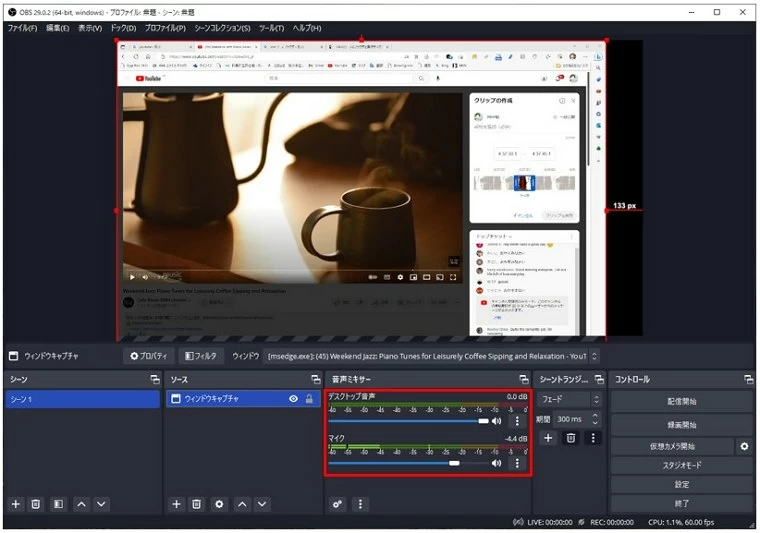Open scene filters icon in Scenes panel
This screenshot has height=533, width=760.
pyautogui.click(x=58, y=504)
